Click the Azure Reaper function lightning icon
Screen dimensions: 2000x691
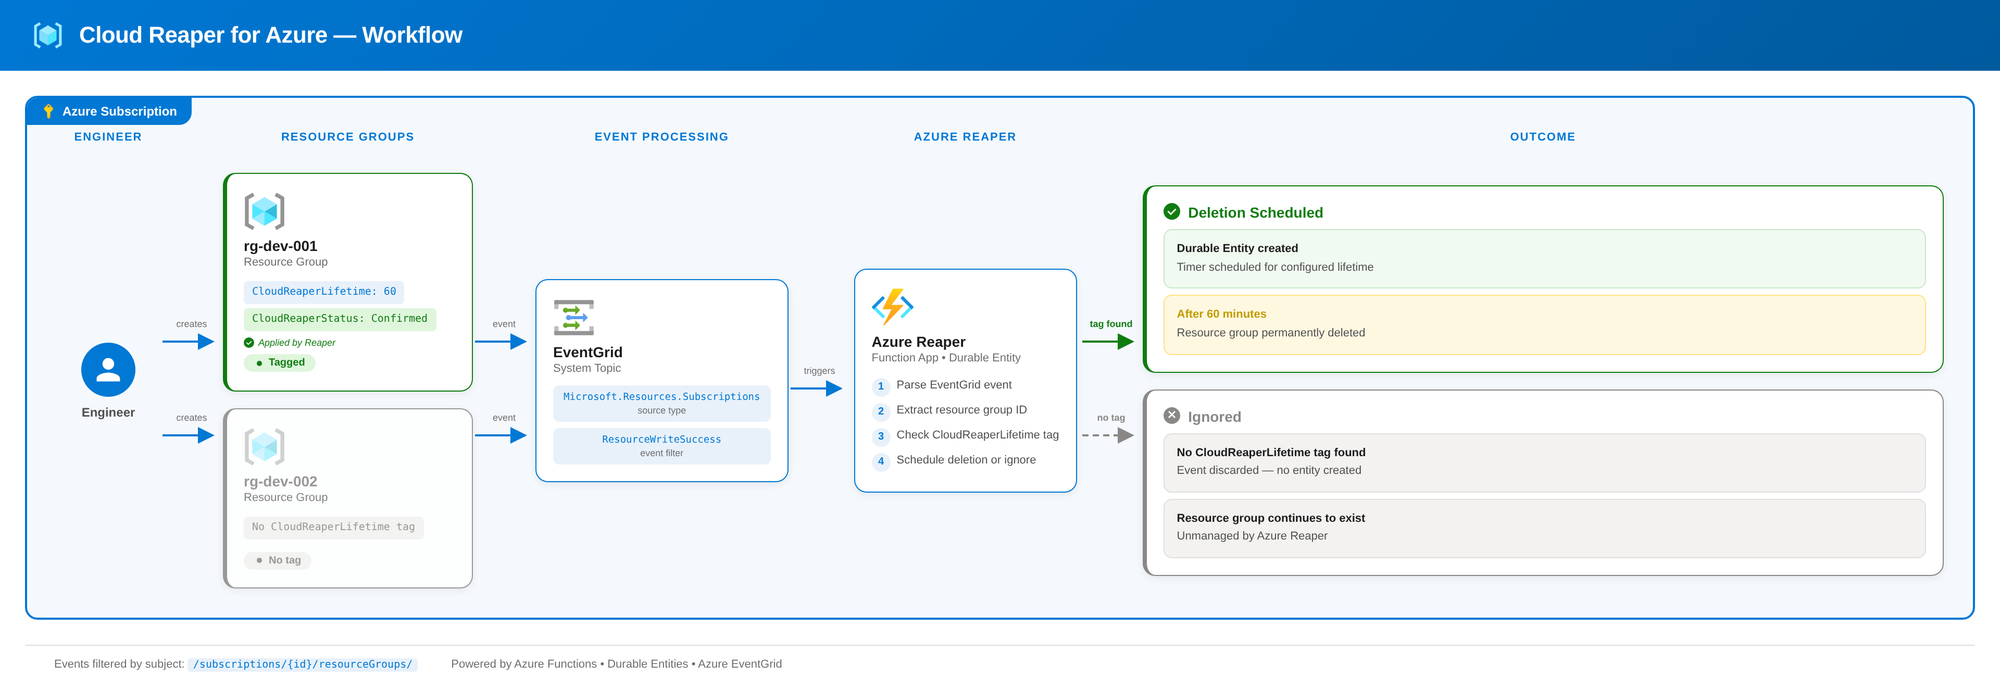tap(892, 307)
